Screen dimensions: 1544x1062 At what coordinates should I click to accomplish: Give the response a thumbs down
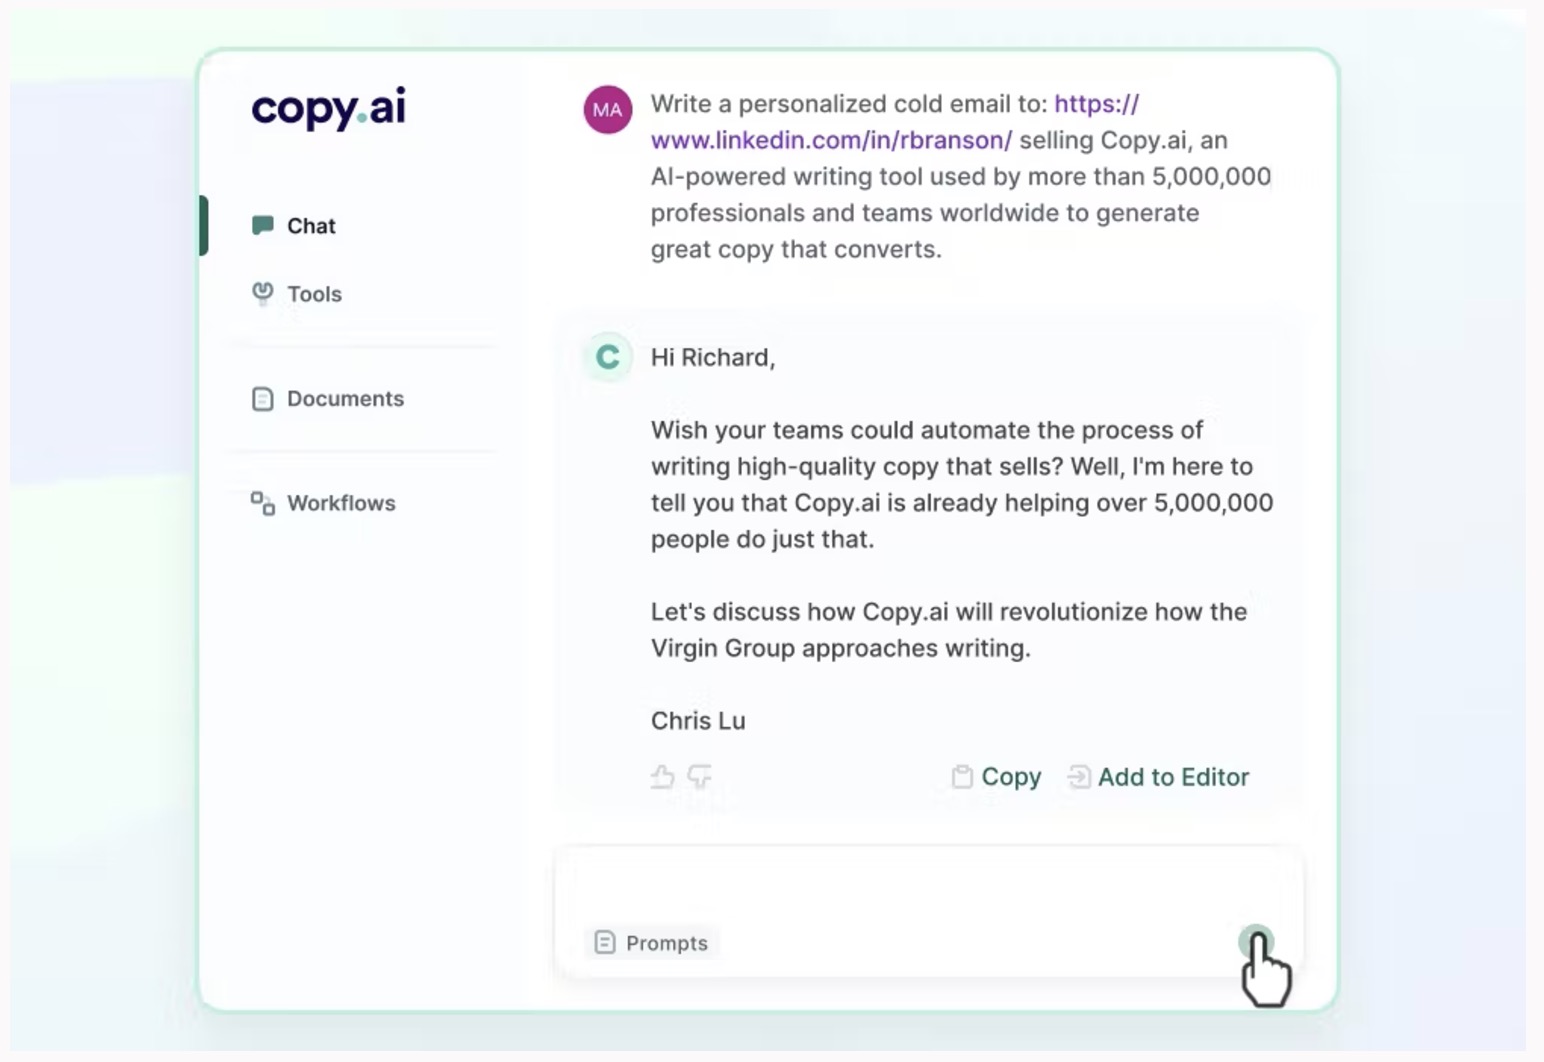[700, 777]
